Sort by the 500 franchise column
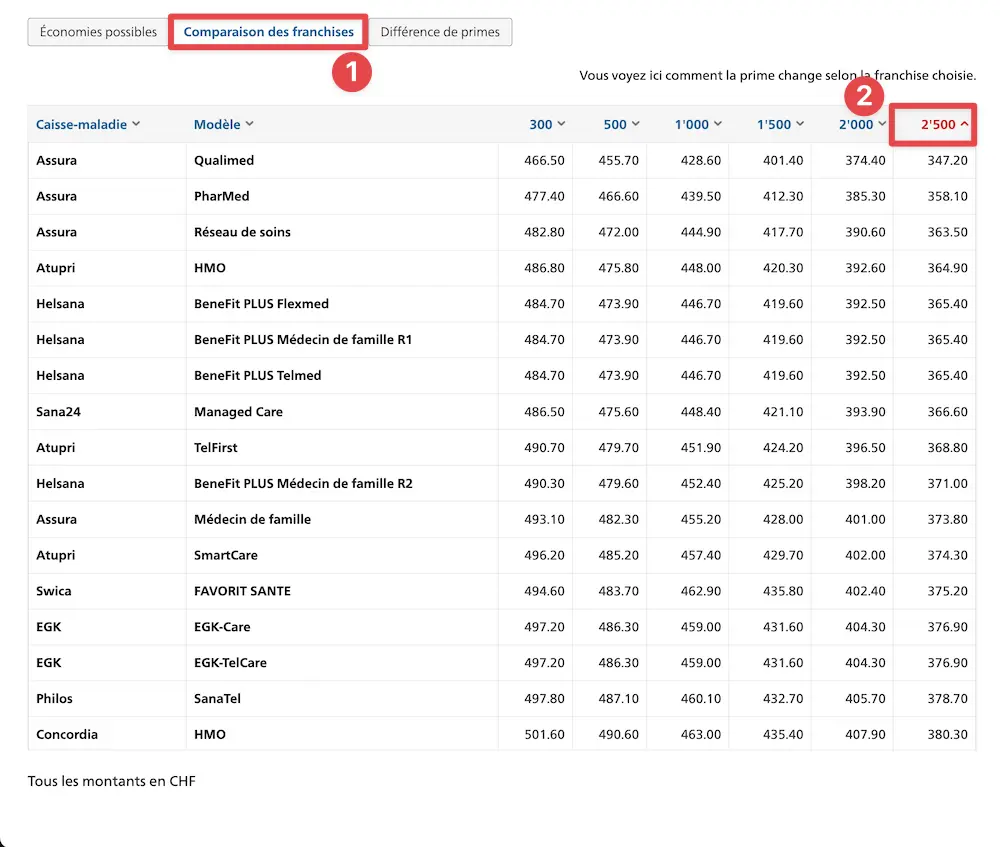Screen dimensions: 1000x847 621,124
